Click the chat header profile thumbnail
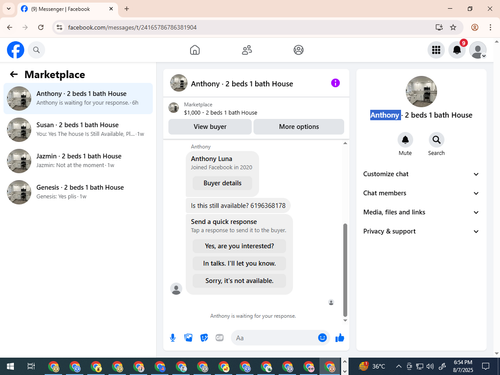Viewport: 500px width, 375px height. click(x=179, y=83)
